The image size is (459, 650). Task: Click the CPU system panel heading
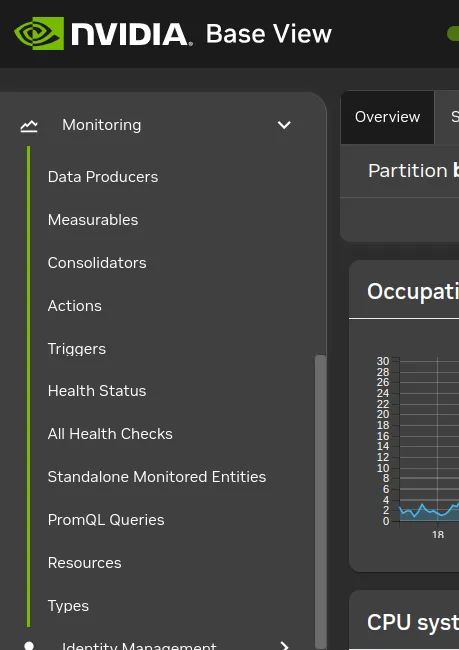pos(413,622)
